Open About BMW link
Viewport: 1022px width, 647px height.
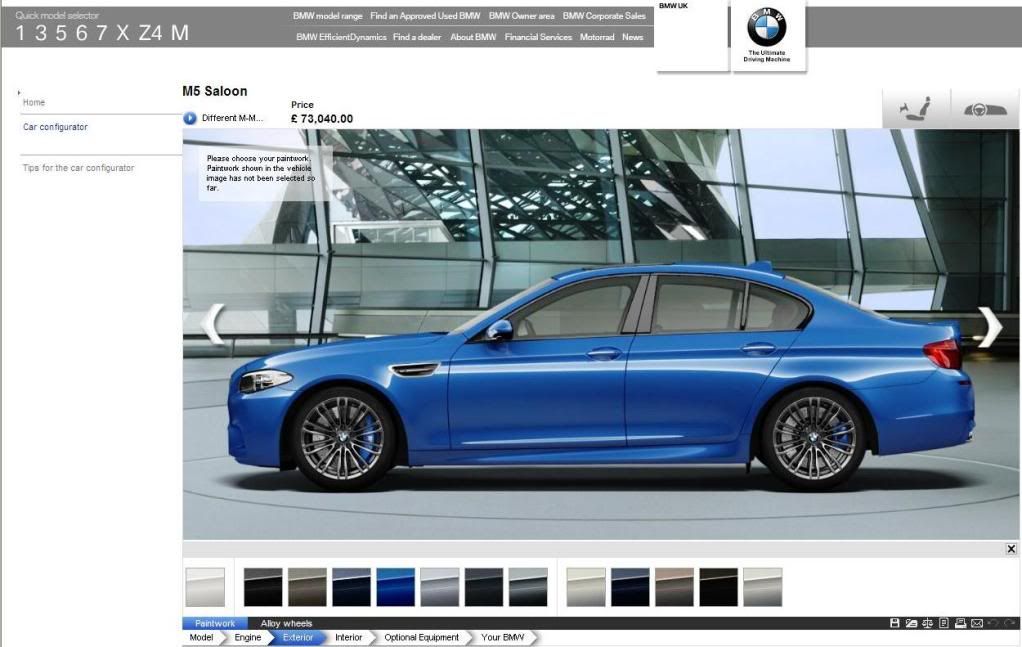click(473, 37)
